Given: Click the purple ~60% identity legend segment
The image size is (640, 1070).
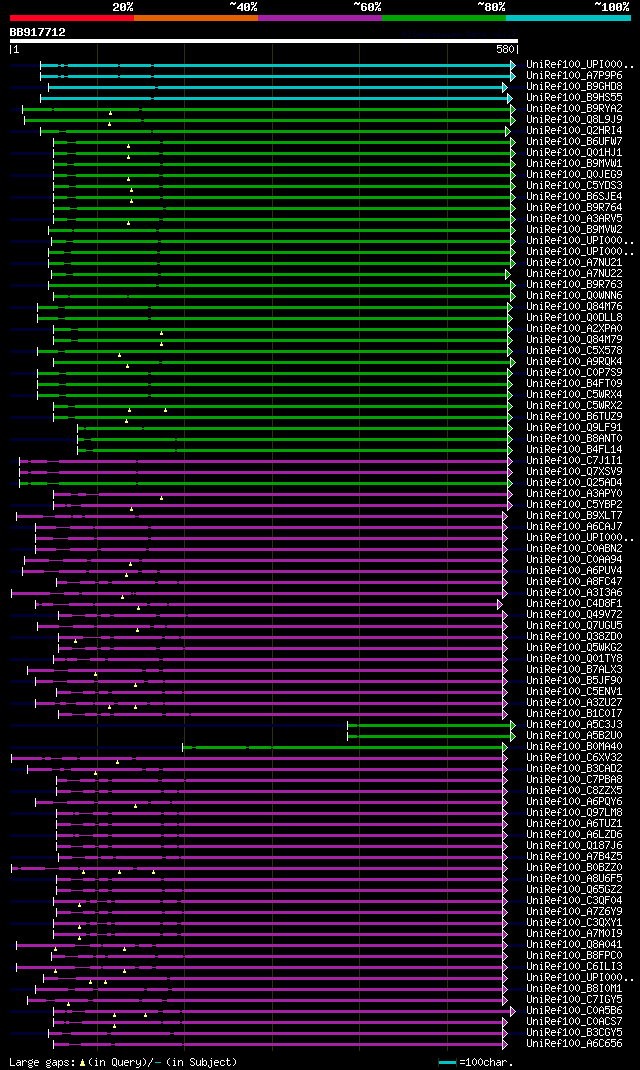Looking at the screenshot, I should point(320,17).
